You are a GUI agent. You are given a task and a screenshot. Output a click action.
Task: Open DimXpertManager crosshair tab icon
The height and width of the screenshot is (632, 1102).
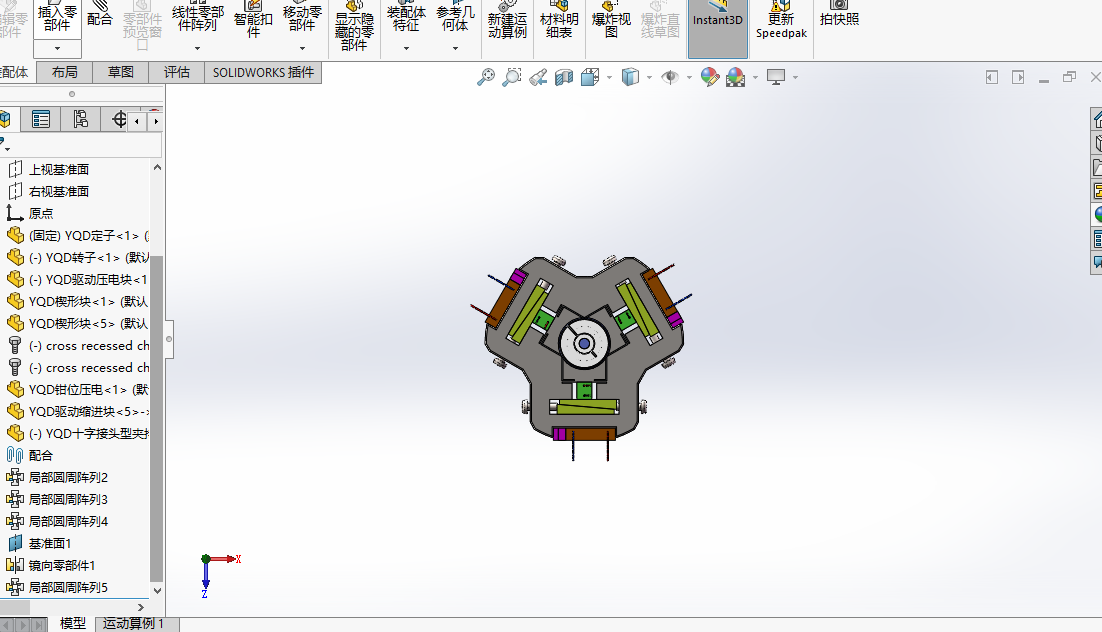118,120
